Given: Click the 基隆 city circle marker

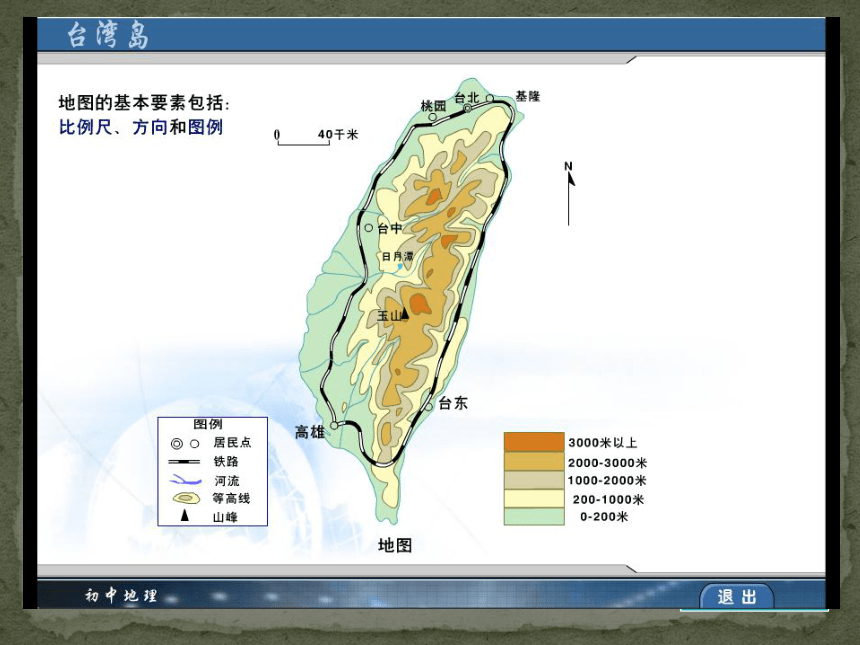Looking at the screenshot, I should [x=490, y=99].
